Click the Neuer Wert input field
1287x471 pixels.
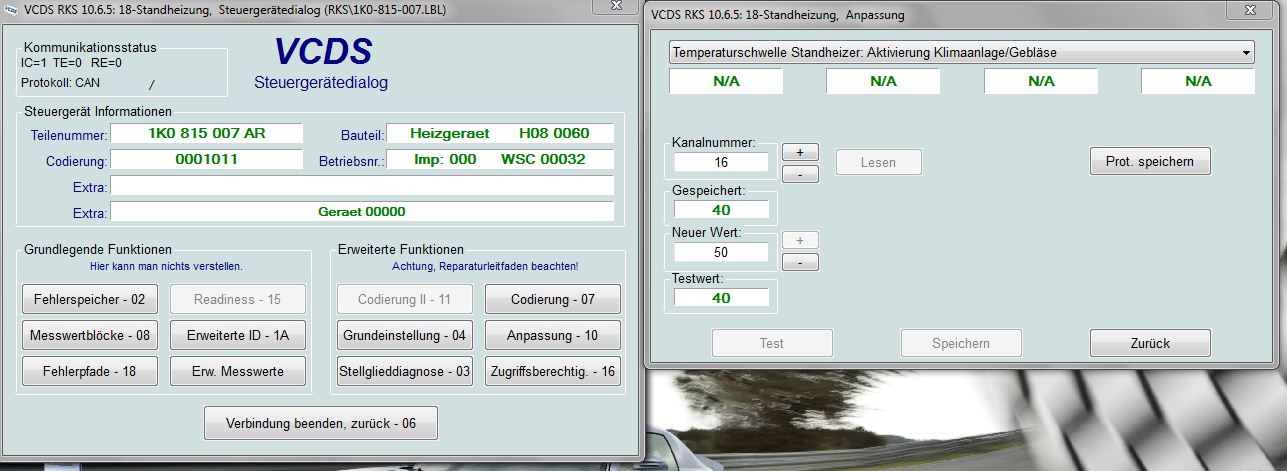pos(721,252)
